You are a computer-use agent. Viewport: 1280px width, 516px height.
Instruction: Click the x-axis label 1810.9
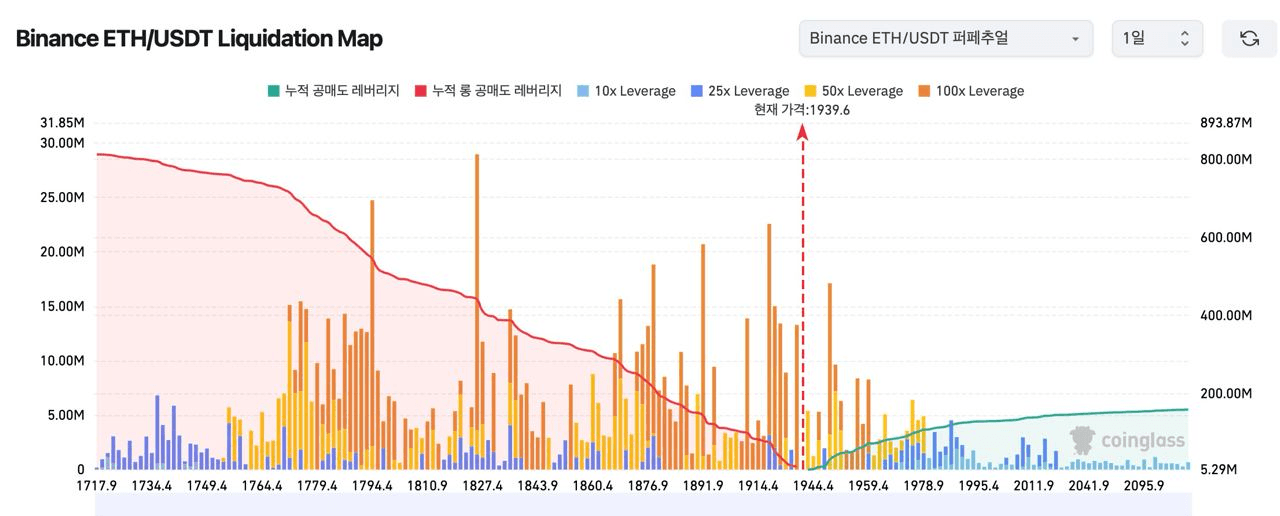click(x=428, y=485)
